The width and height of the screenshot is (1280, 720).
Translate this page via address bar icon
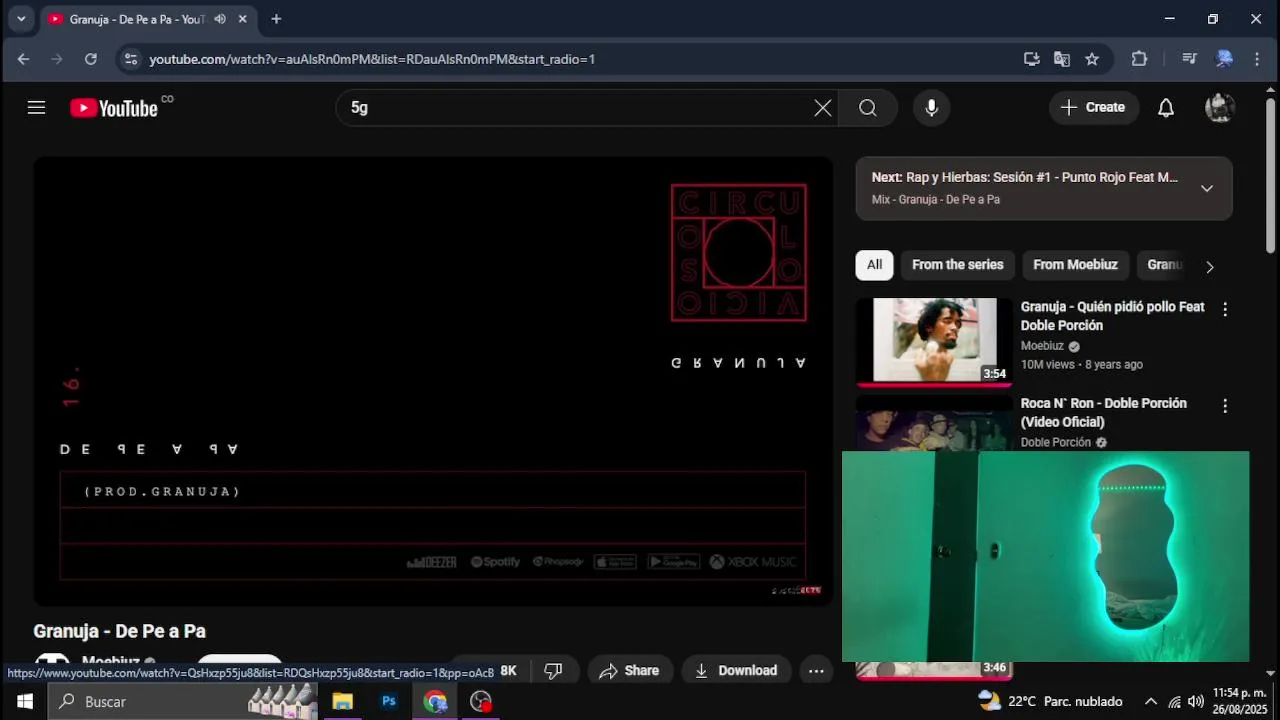pyautogui.click(x=1062, y=59)
